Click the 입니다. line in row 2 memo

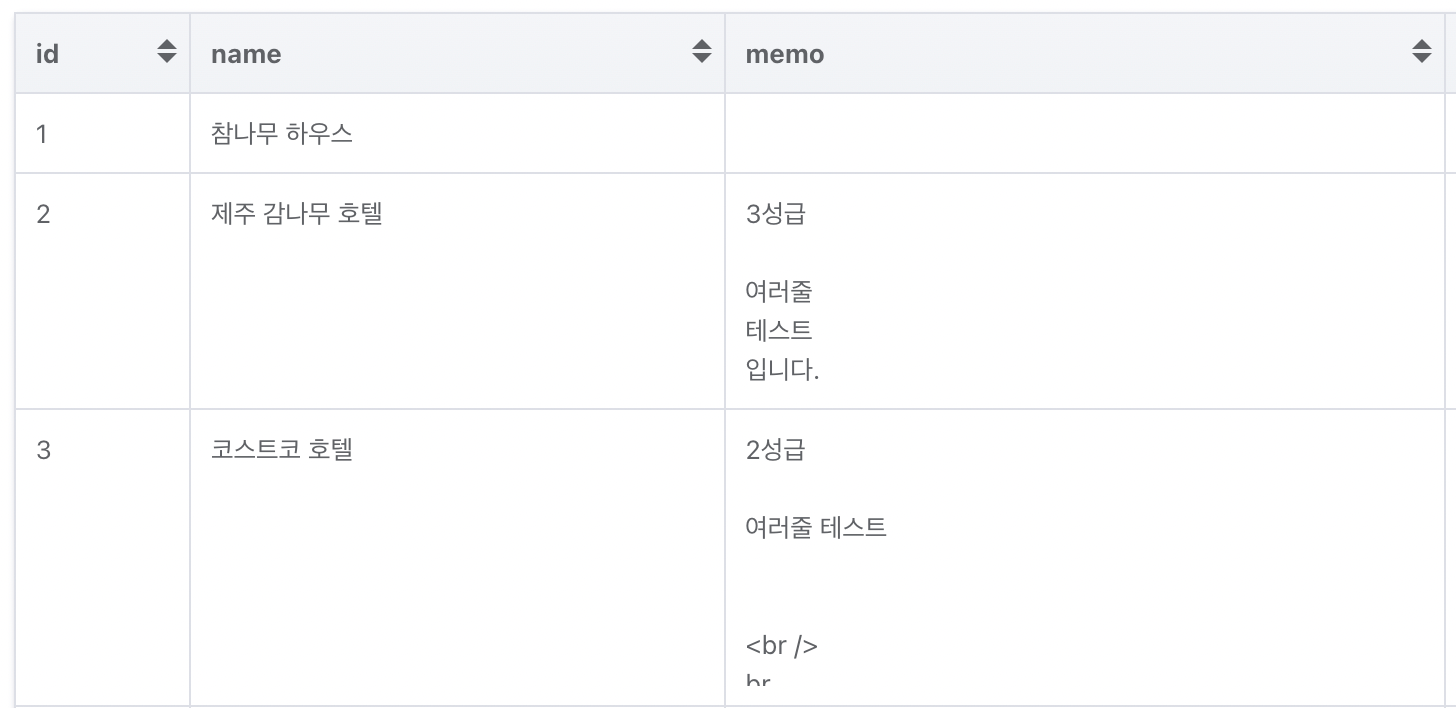coord(782,371)
